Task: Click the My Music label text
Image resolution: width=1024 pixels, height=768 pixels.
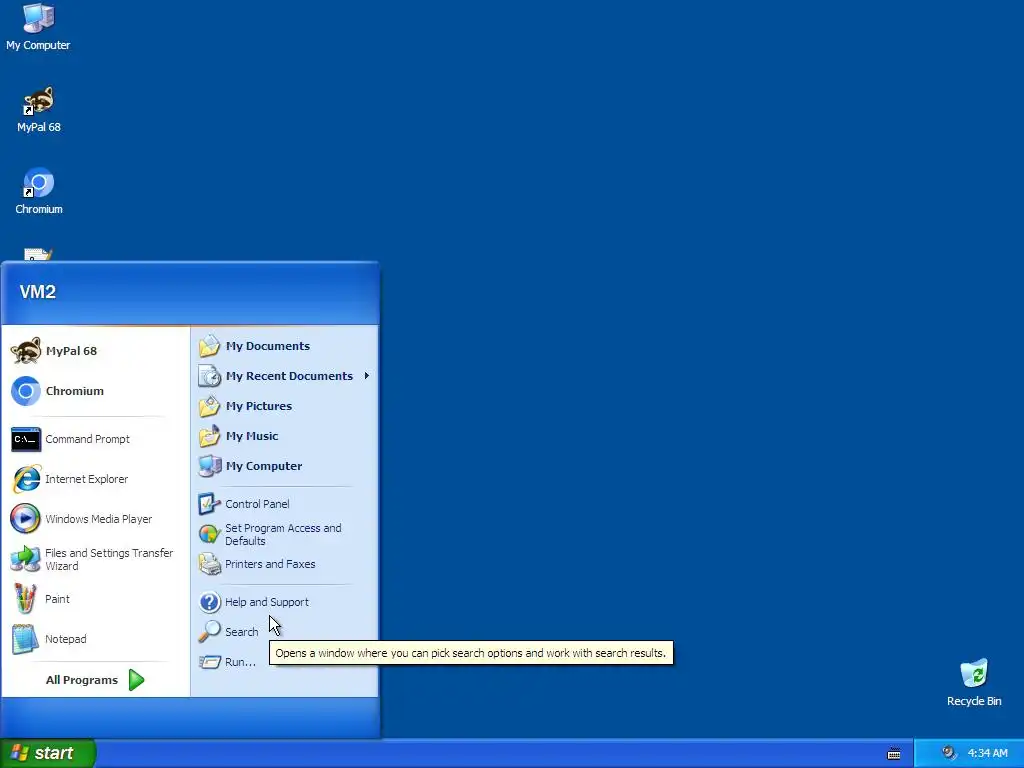Action: (x=252, y=436)
